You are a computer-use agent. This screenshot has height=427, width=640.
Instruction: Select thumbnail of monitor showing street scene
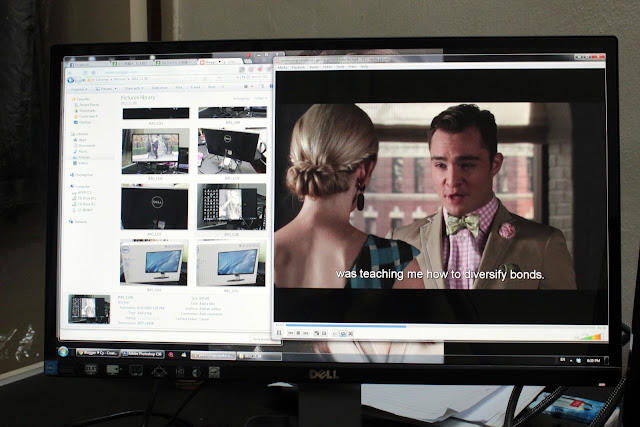pos(156,151)
